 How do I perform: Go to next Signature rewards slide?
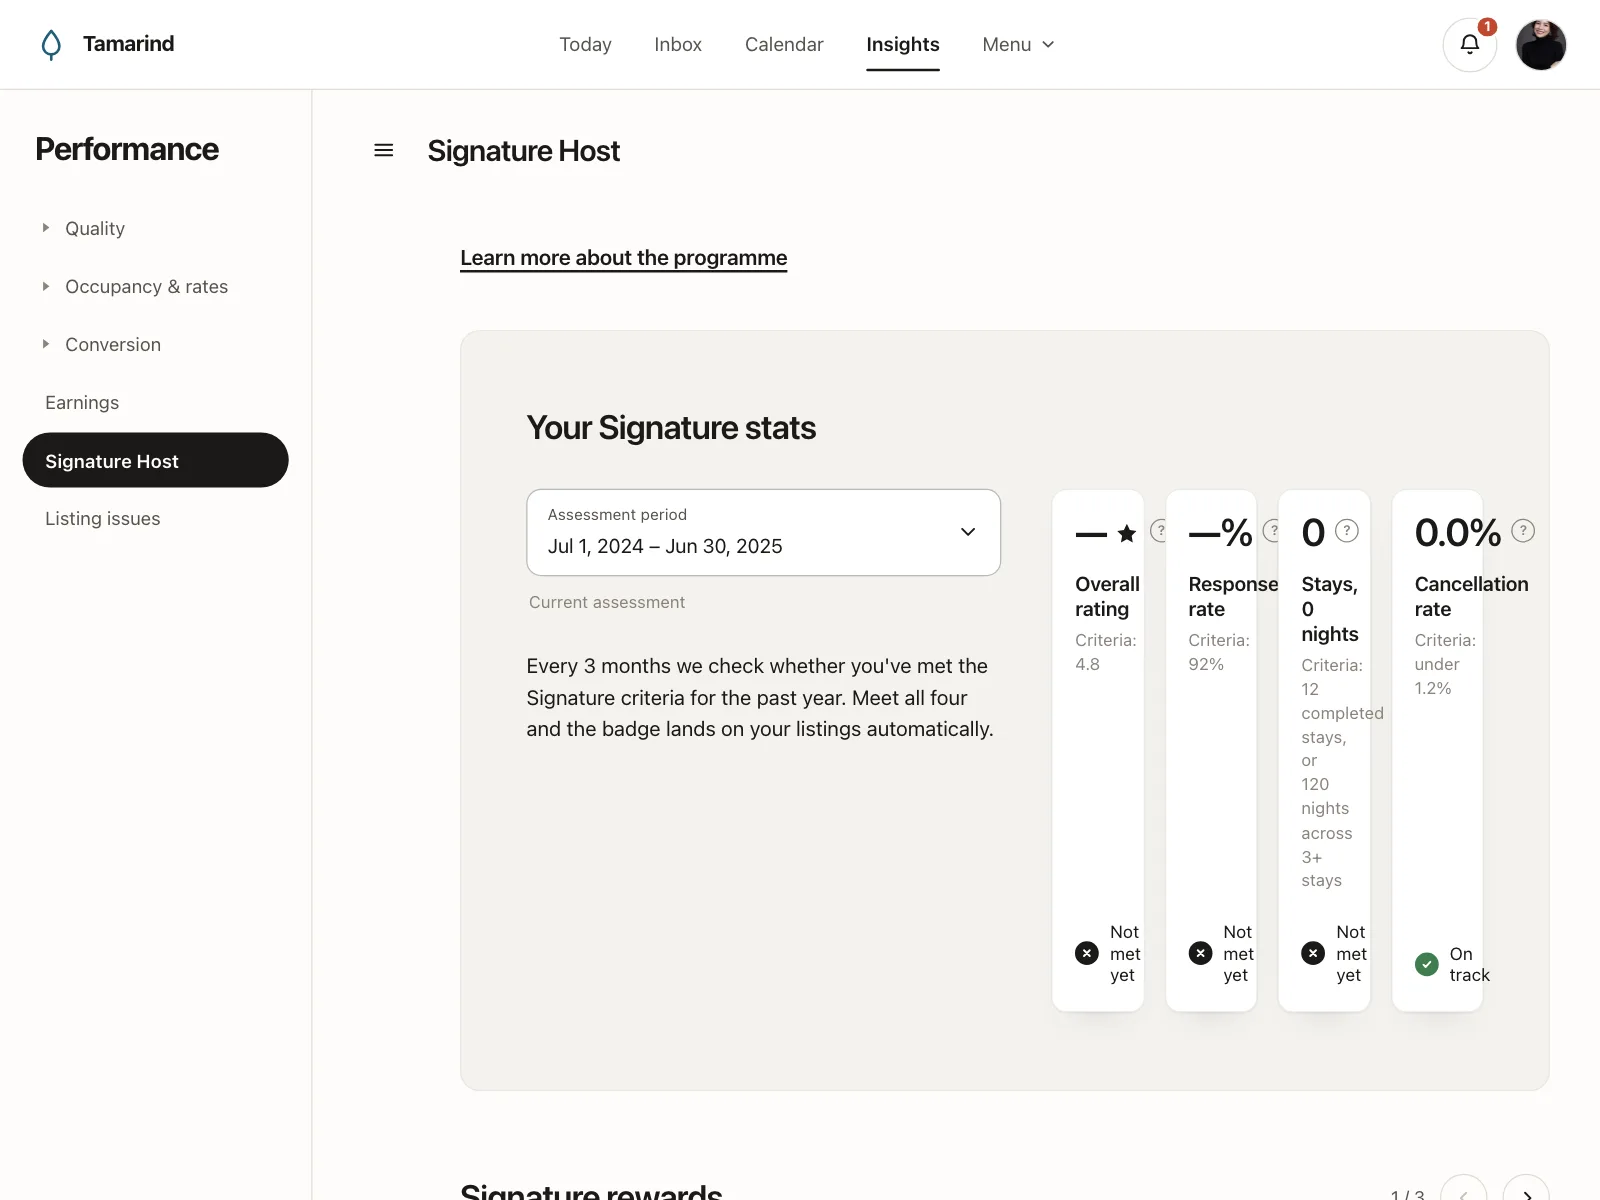point(1526,1190)
